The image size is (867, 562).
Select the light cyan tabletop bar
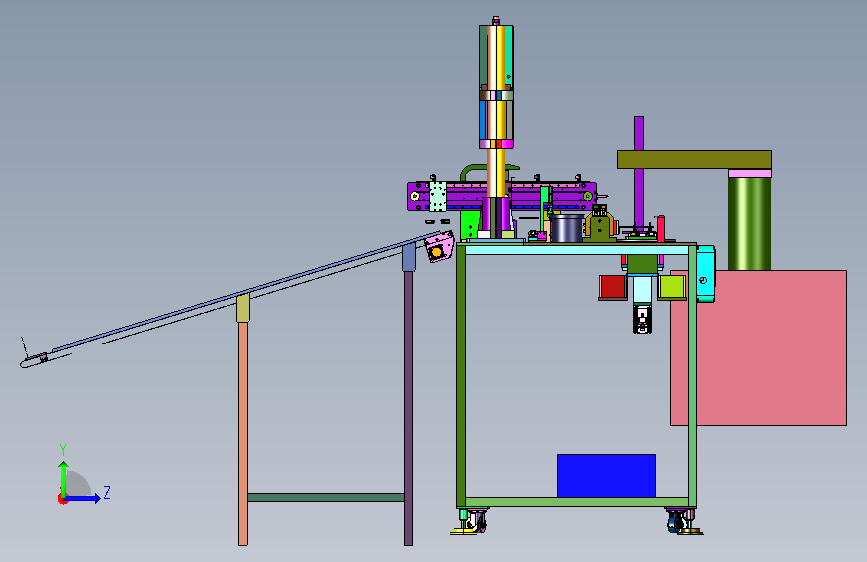[x=577, y=250]
